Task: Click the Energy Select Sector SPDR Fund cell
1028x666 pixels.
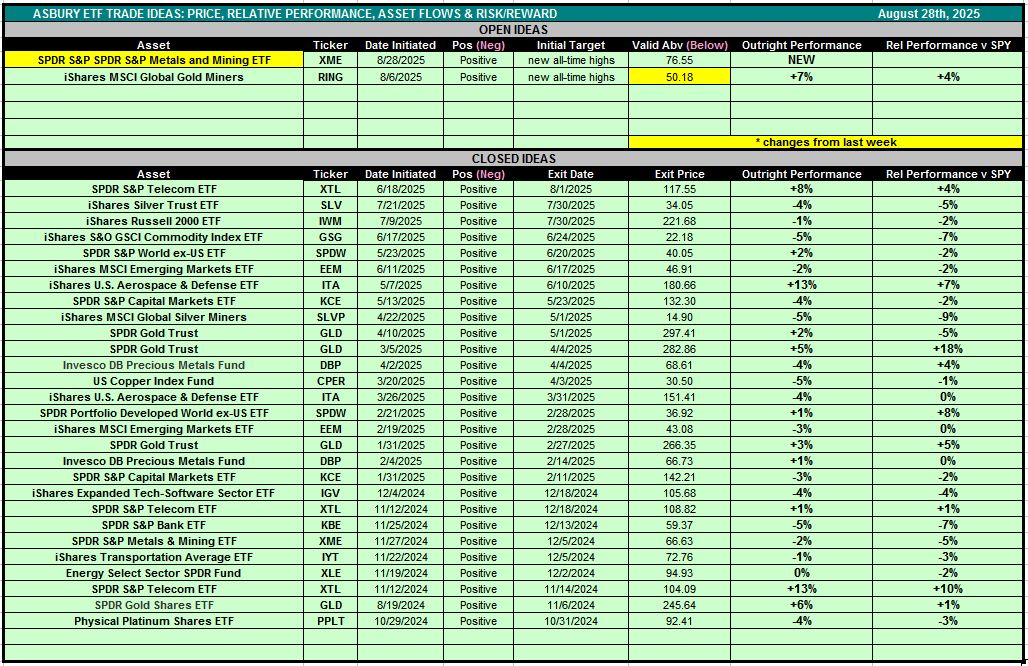Action: 153,573
